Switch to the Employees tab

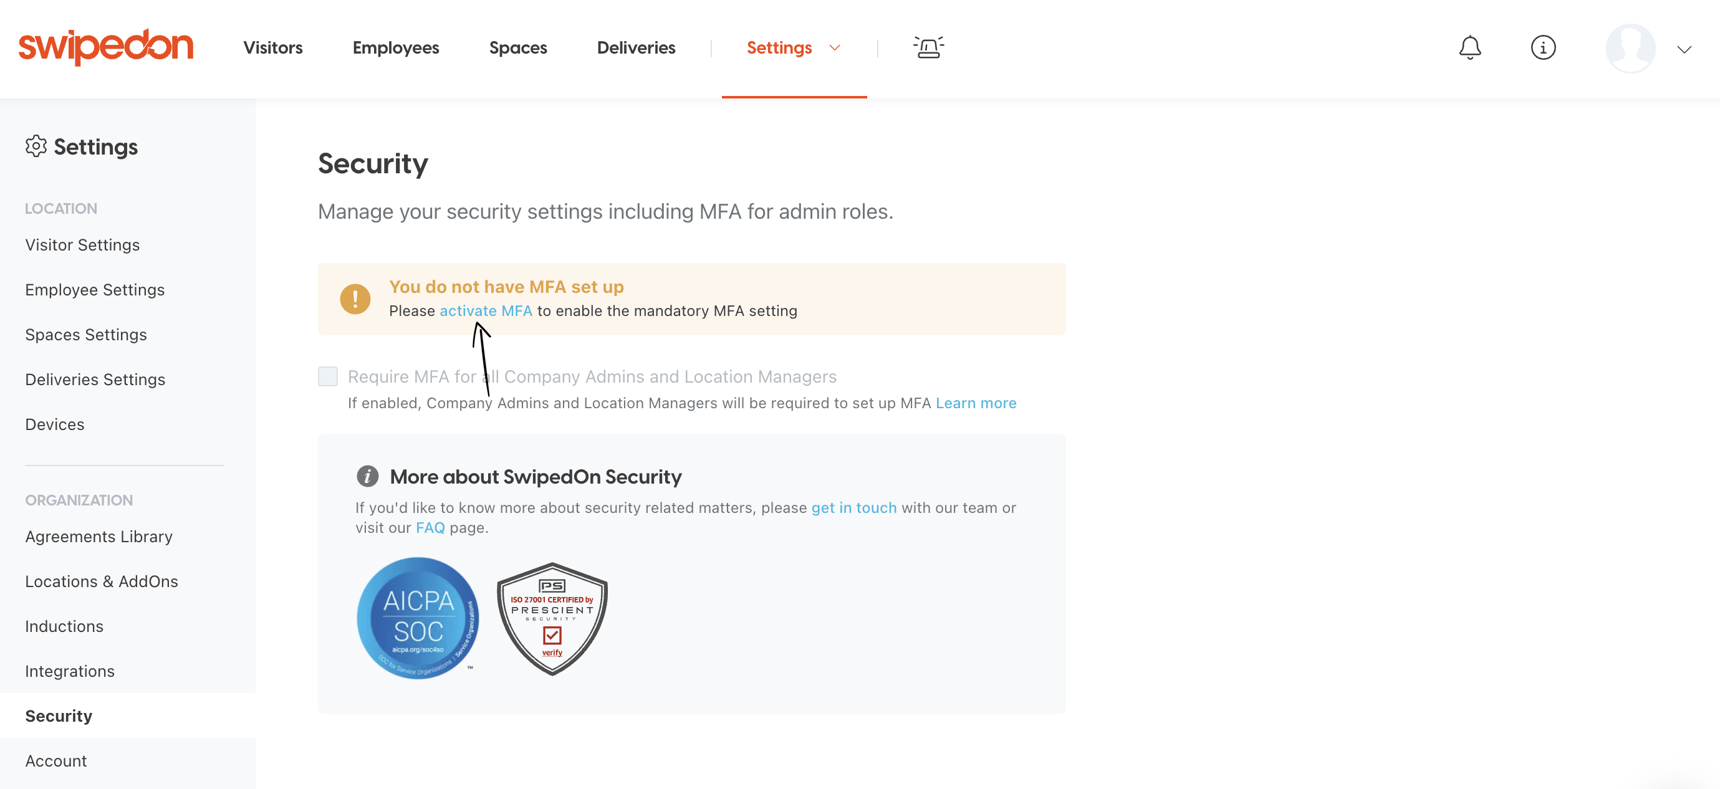pos(395,47)
